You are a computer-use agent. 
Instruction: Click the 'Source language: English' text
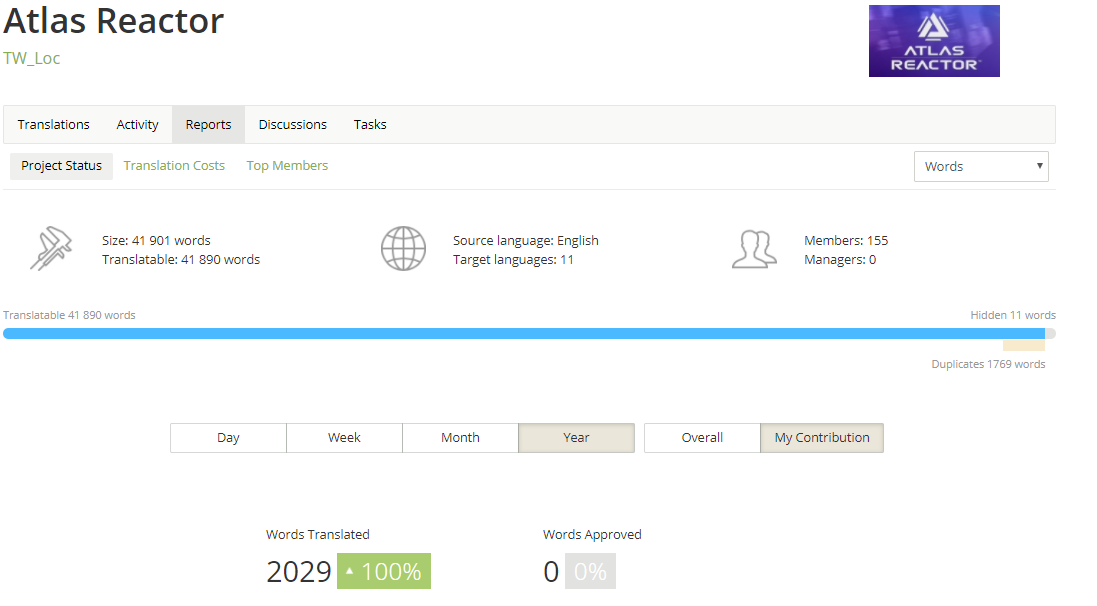coord(525,241)
